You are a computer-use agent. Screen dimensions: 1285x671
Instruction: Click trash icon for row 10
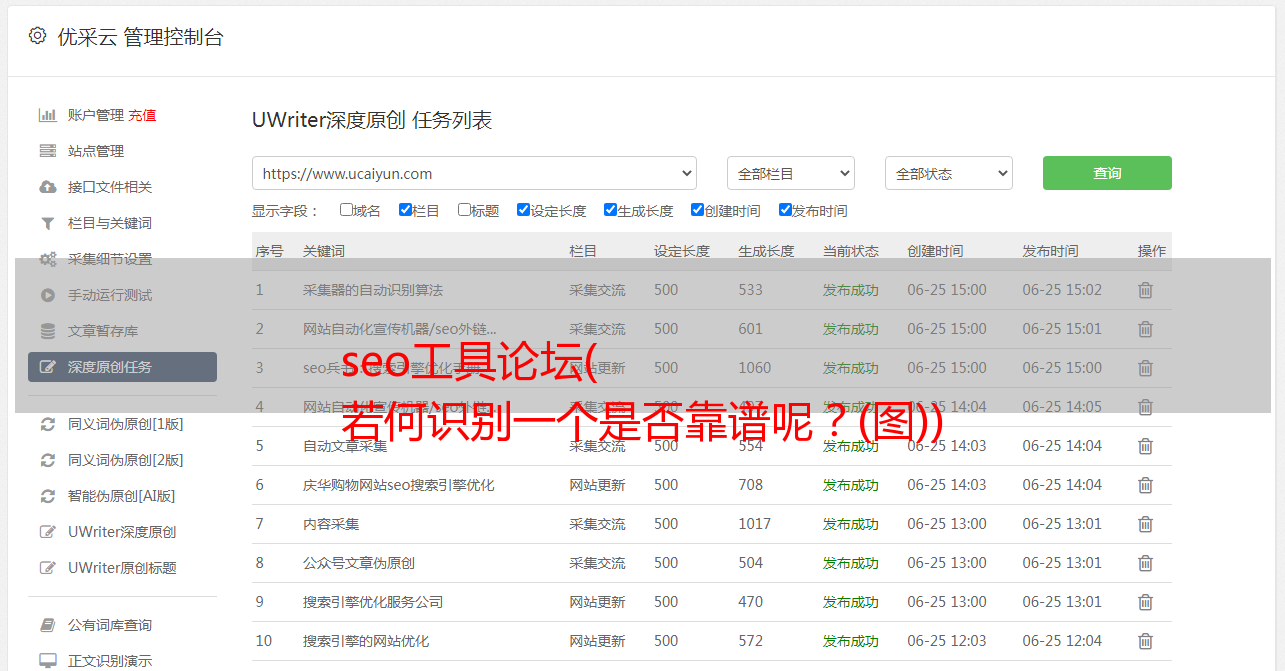pyautogui.click(x=1145, y=641)
